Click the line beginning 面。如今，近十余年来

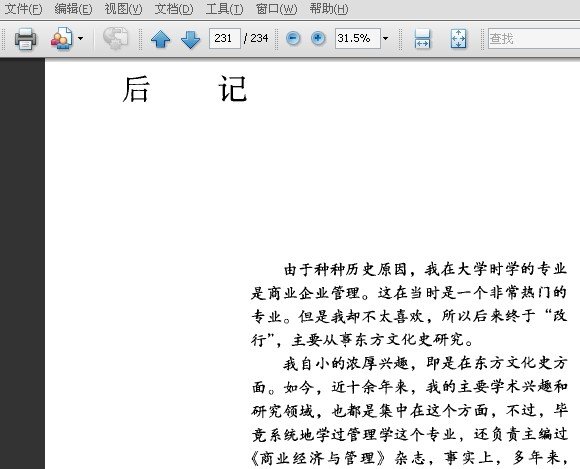[x=409, y=387]
